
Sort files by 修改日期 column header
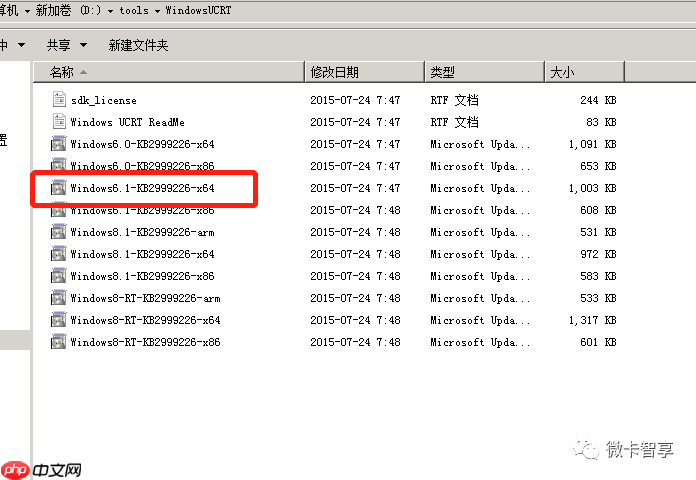tap(364, 72)
